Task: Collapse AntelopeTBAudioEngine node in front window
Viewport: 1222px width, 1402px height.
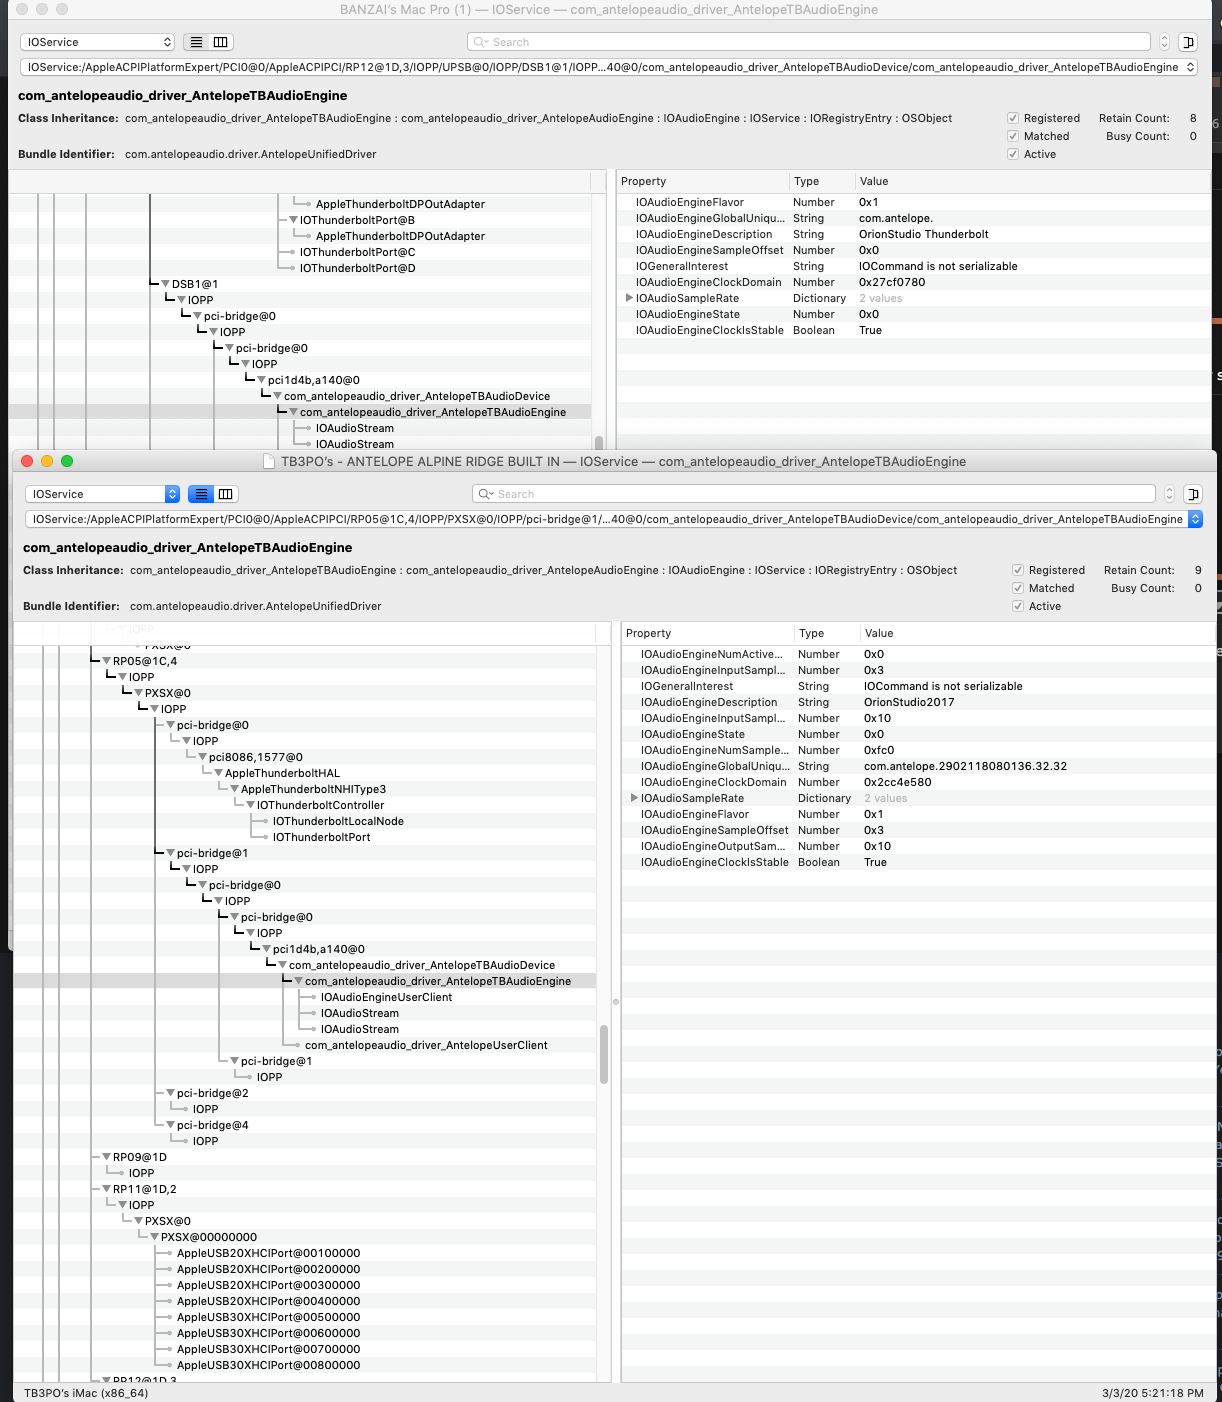Action: coord(298,981)
